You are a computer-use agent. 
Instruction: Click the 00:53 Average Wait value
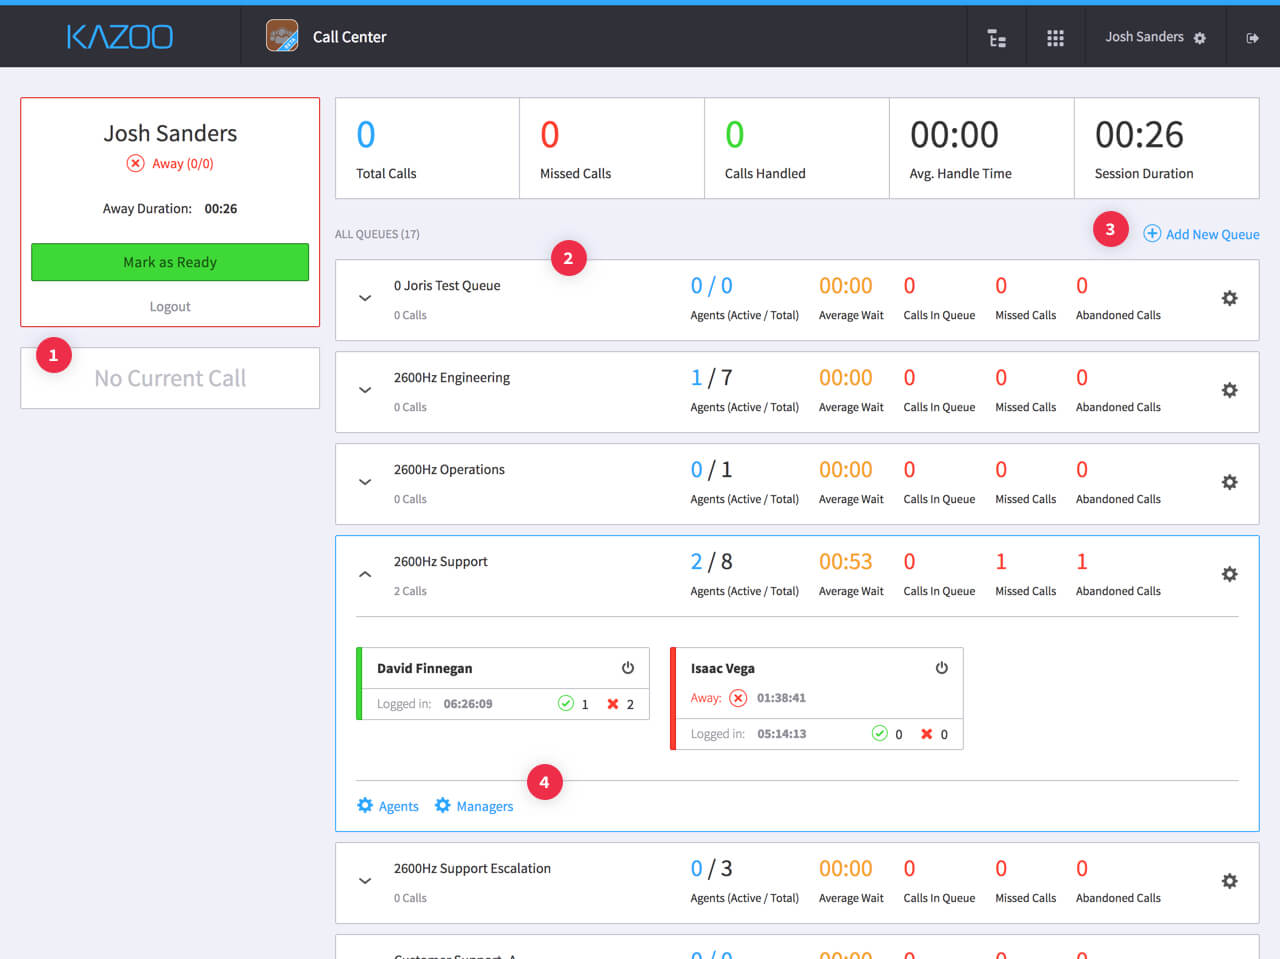[x=846, y=561]
